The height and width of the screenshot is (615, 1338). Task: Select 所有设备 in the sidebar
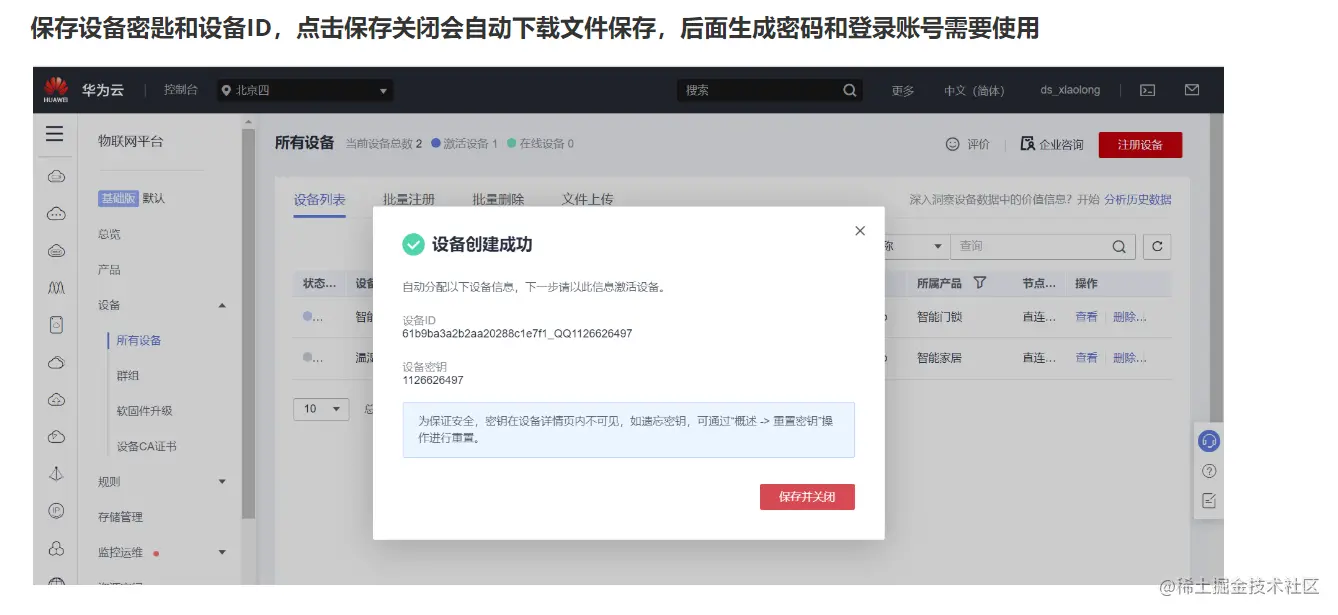(138, 341)
